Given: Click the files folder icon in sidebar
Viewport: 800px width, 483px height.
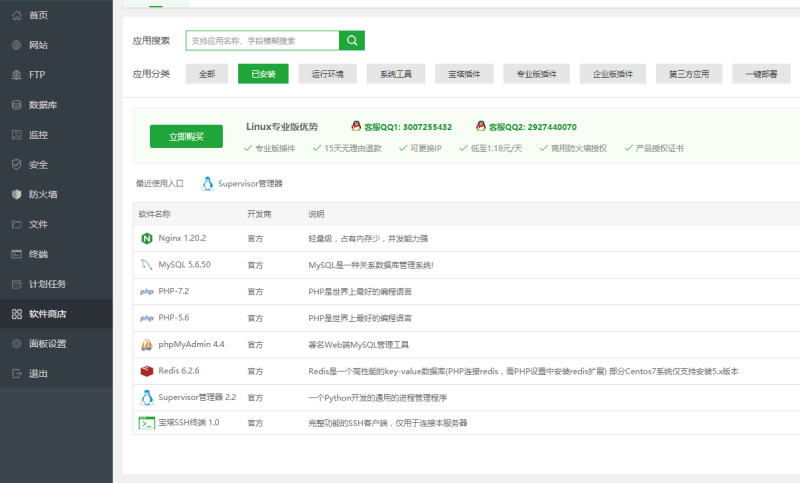Looking at the screenshot, I should click(x=17, y=224).
